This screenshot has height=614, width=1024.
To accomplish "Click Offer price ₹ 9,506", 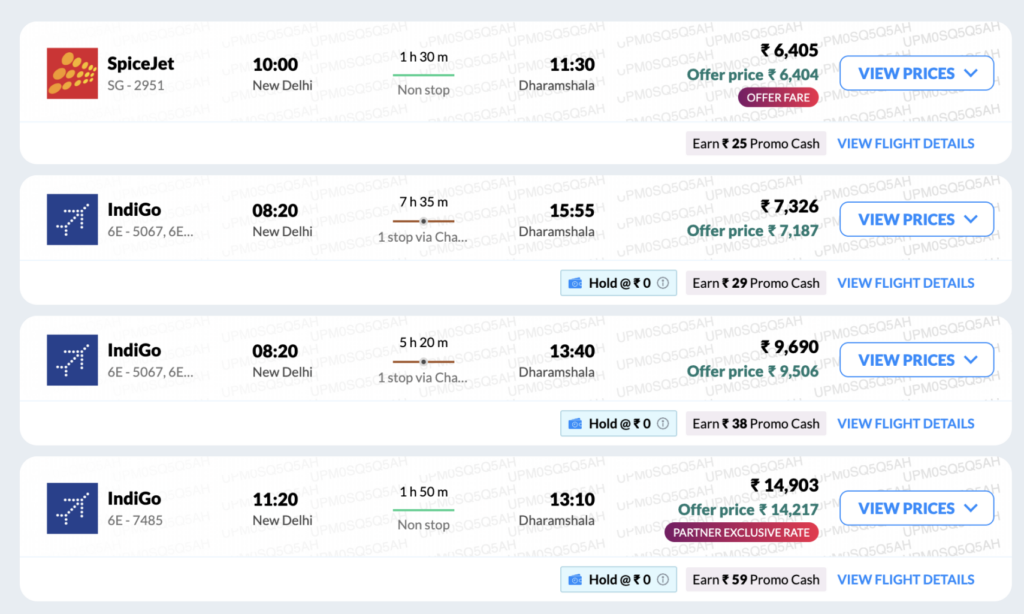I will (x=752, y=372).
